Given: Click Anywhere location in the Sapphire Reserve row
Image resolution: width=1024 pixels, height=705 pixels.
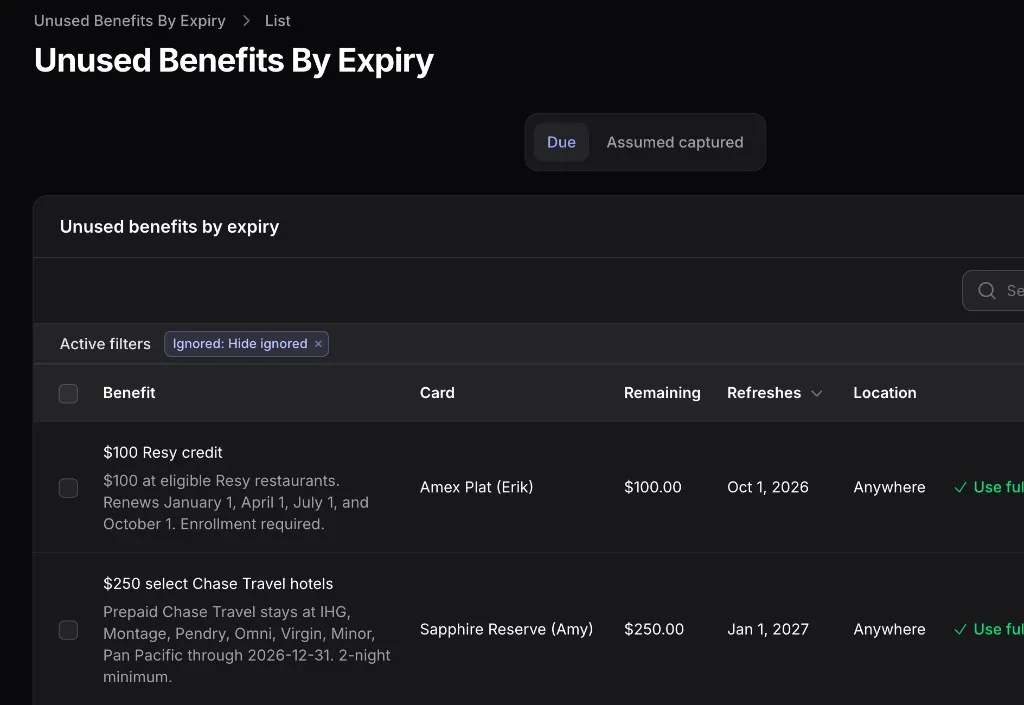Looking at the screenshot, I should [x=889, y=629].
